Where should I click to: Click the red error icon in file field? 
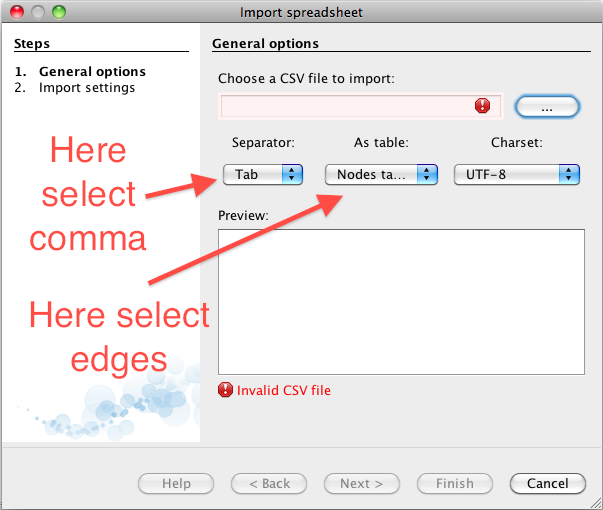tap(482, 105)
